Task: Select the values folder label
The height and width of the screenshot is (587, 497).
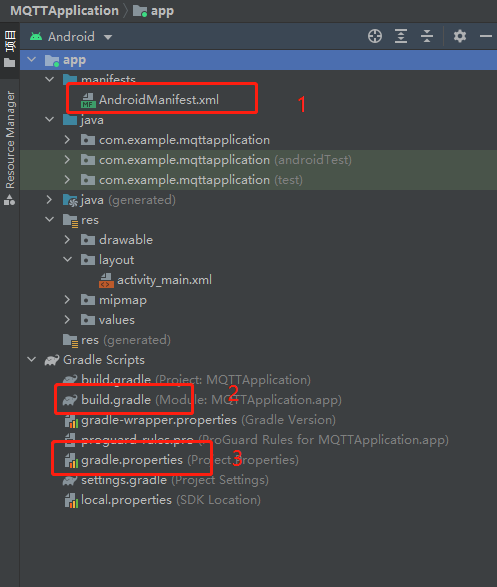Action: [x=117, y=320]
